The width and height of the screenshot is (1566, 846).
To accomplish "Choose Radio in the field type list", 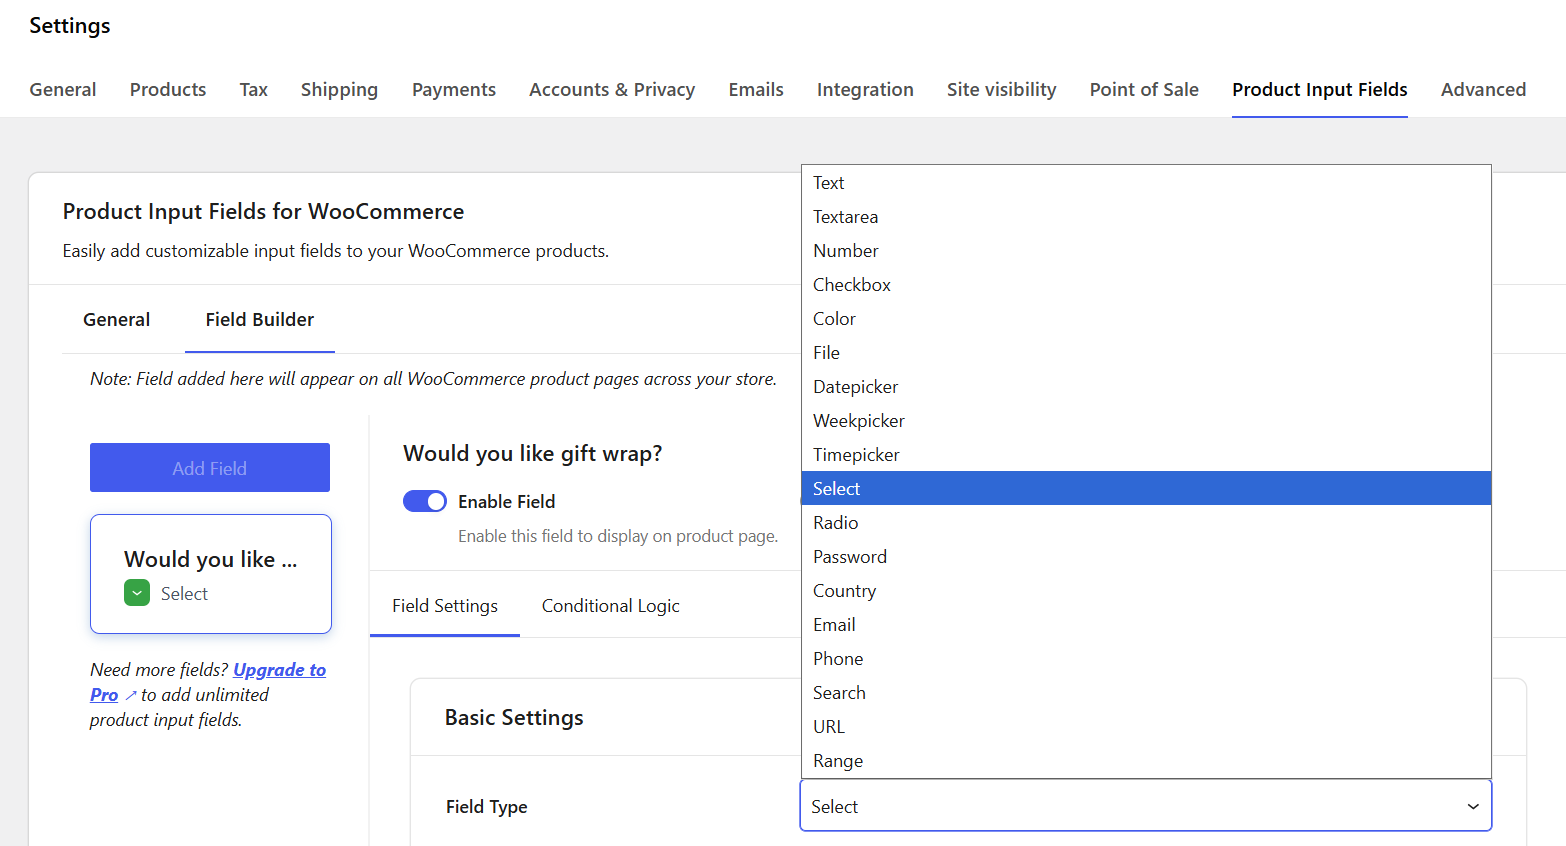I will point(1146,523).
